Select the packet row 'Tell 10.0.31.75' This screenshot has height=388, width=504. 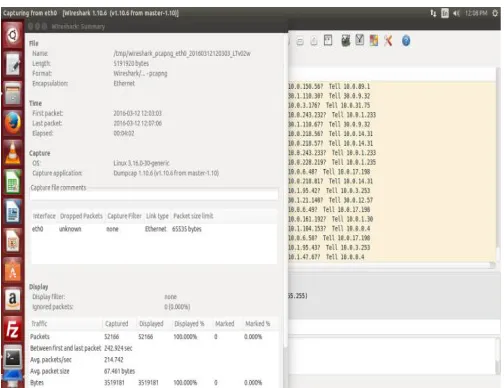[x=392, y=105]
